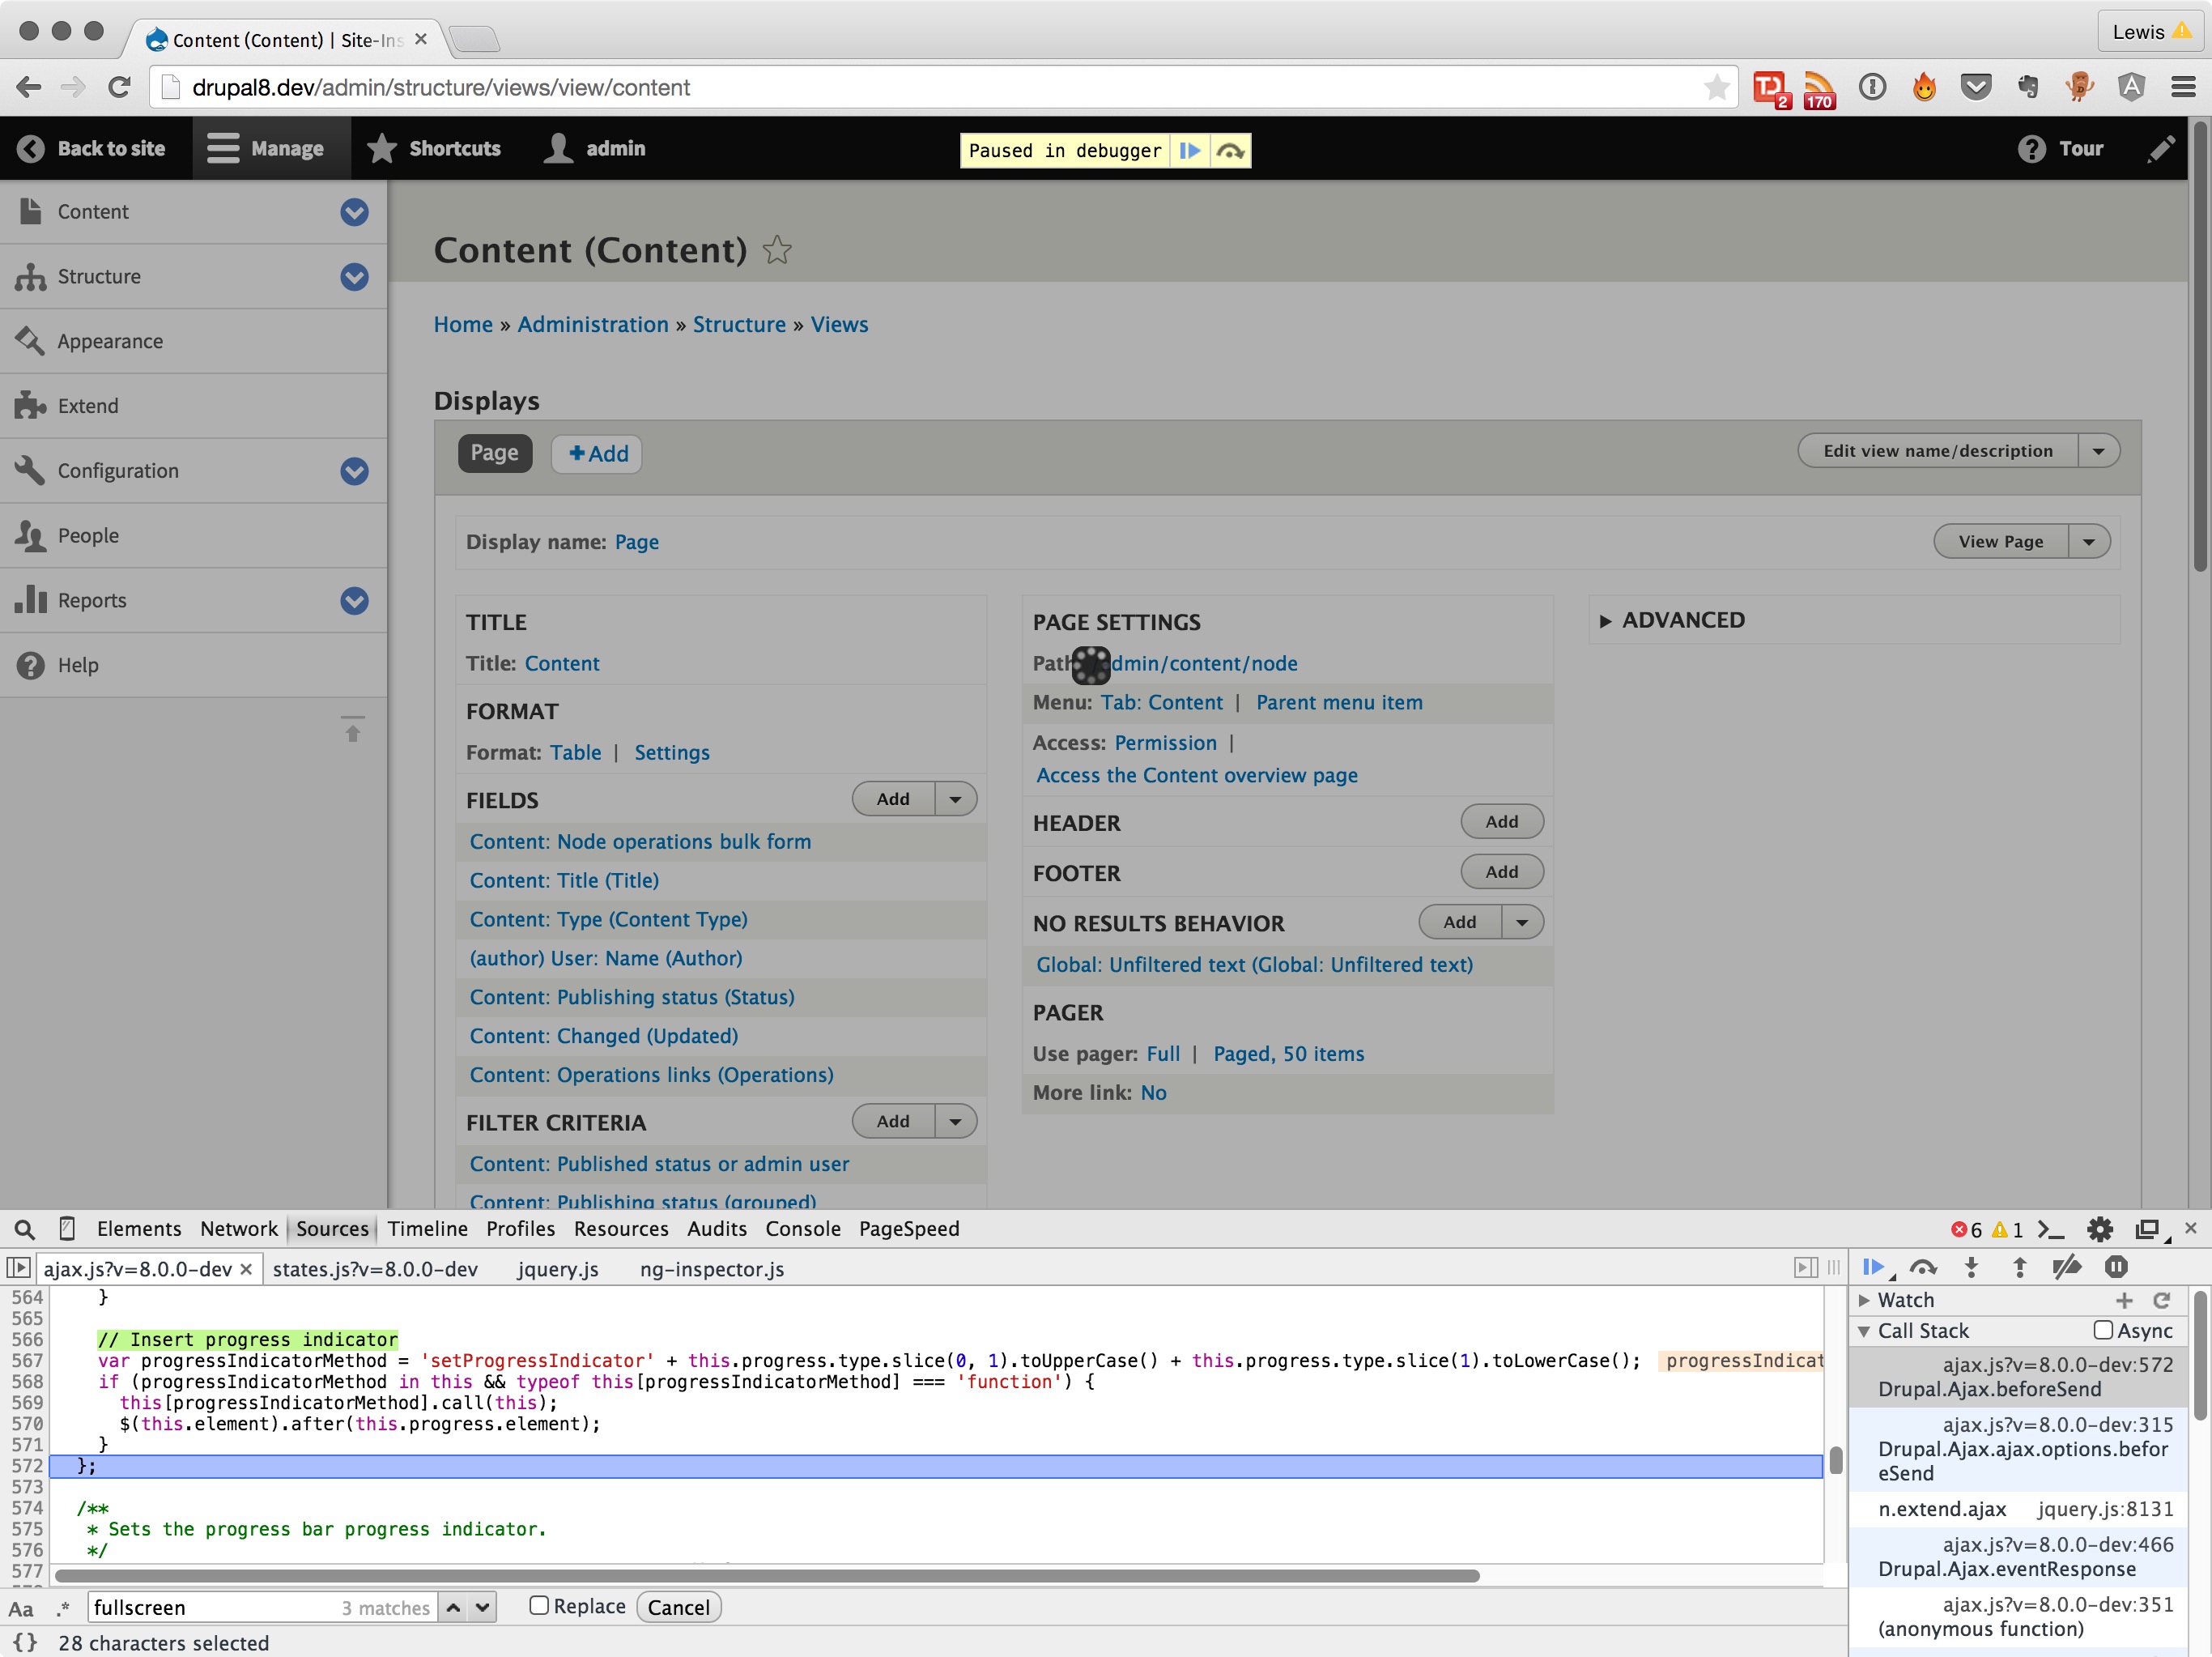Click the Back to site link
Image resolution: width=2212 pixels, height=1657 pixels.
pyautogui.click(x=92, y=148)
